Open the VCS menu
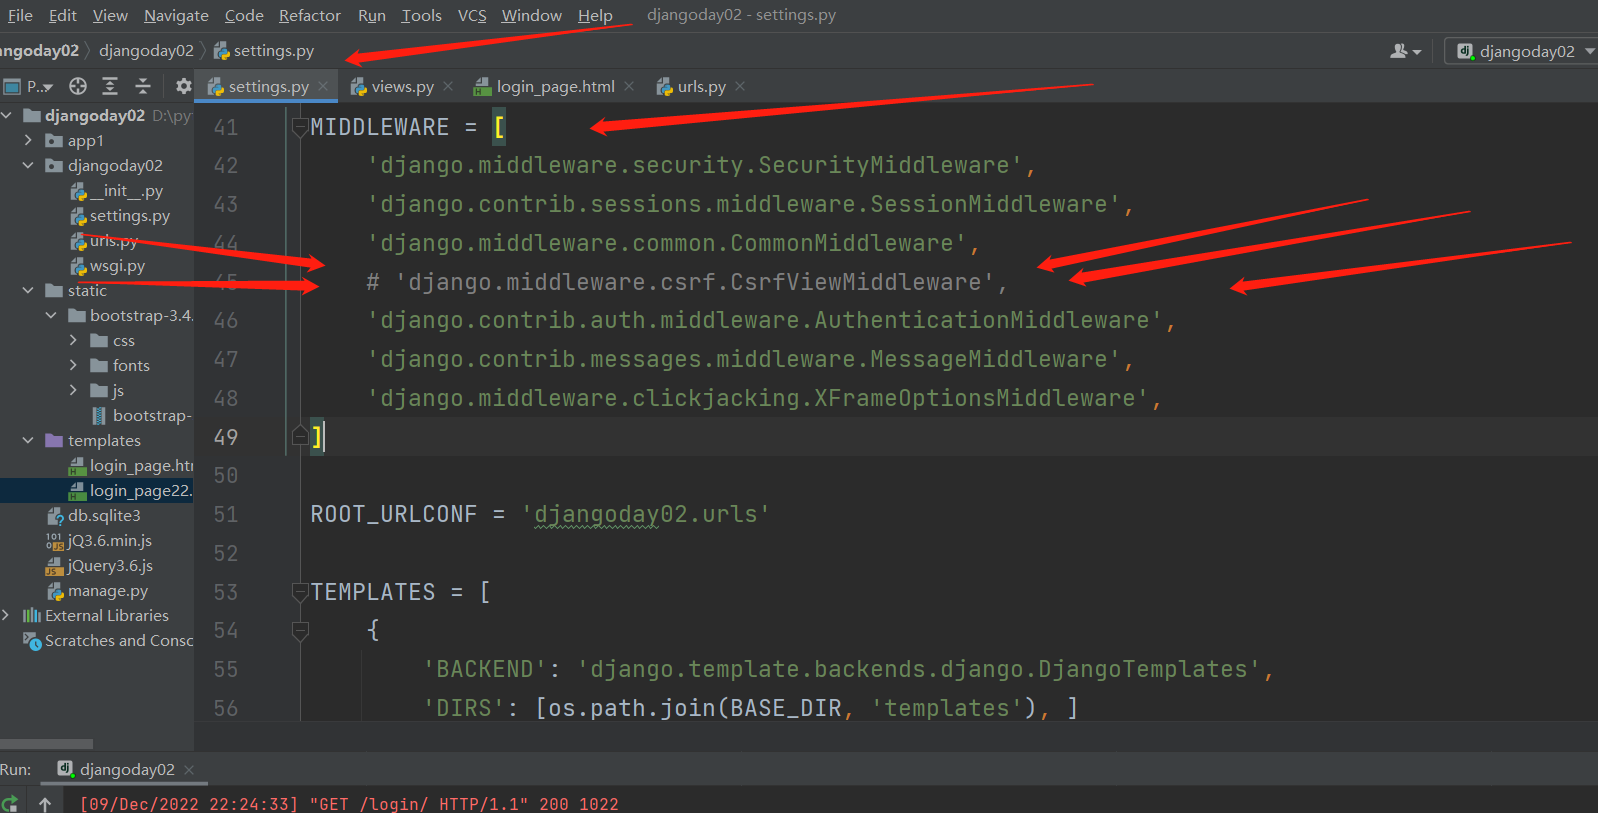1598x813 pixels. click(472, 15)
